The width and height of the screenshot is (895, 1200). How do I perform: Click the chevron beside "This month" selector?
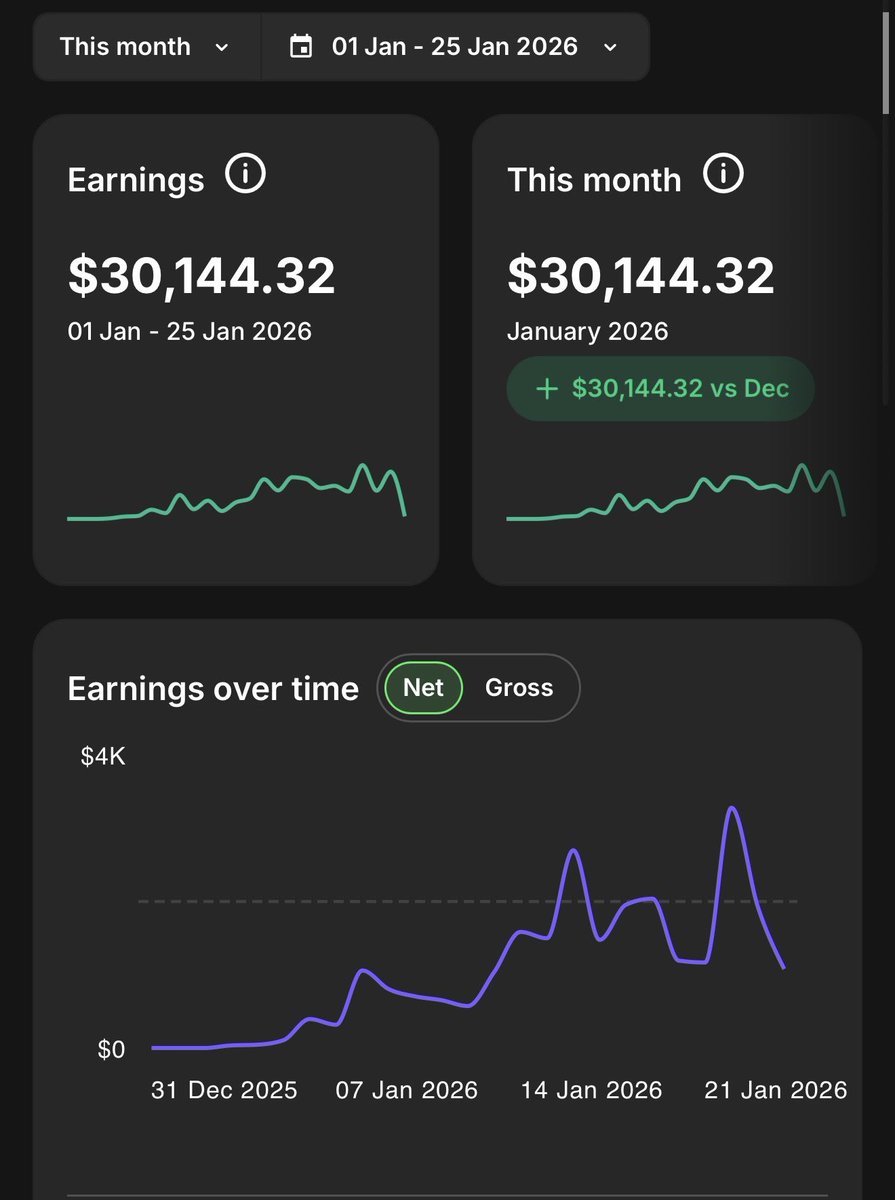222,47
